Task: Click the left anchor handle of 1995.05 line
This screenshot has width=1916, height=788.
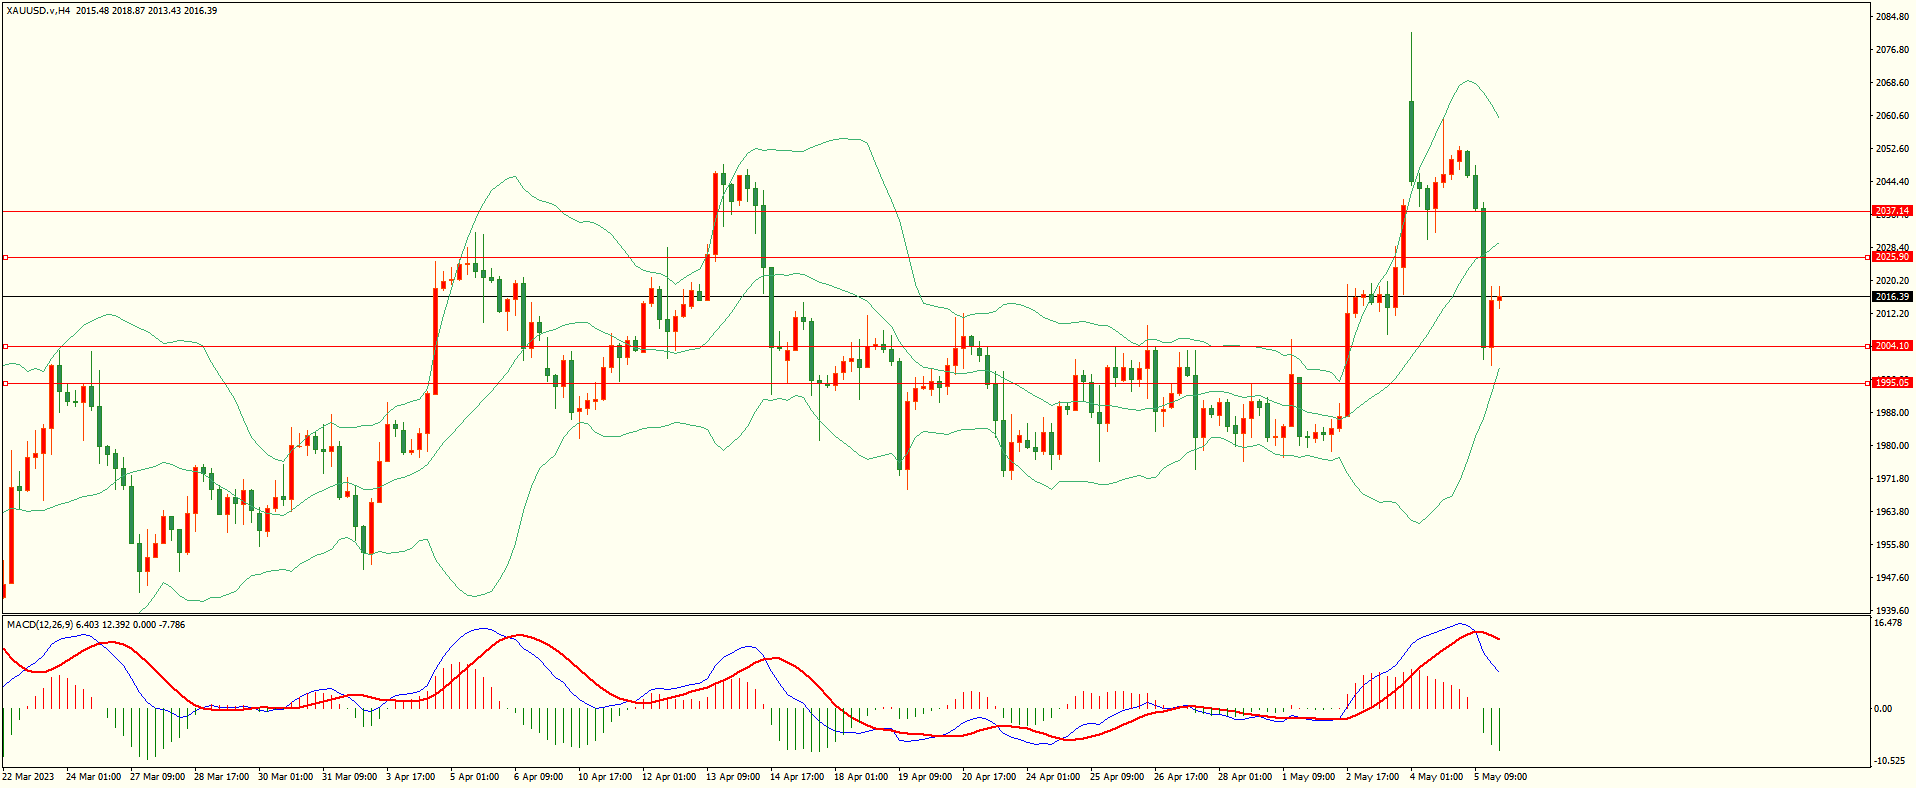Action: 5,383
